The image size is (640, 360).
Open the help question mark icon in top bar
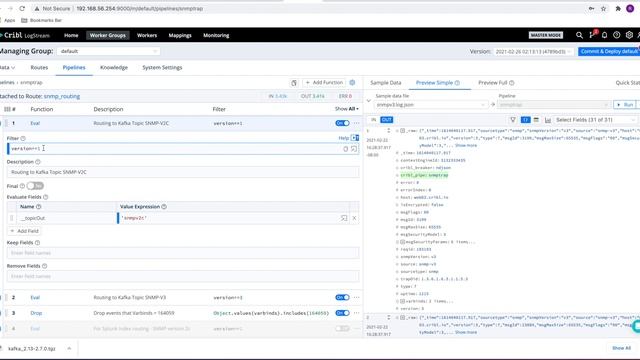click(x=617, y=35)
